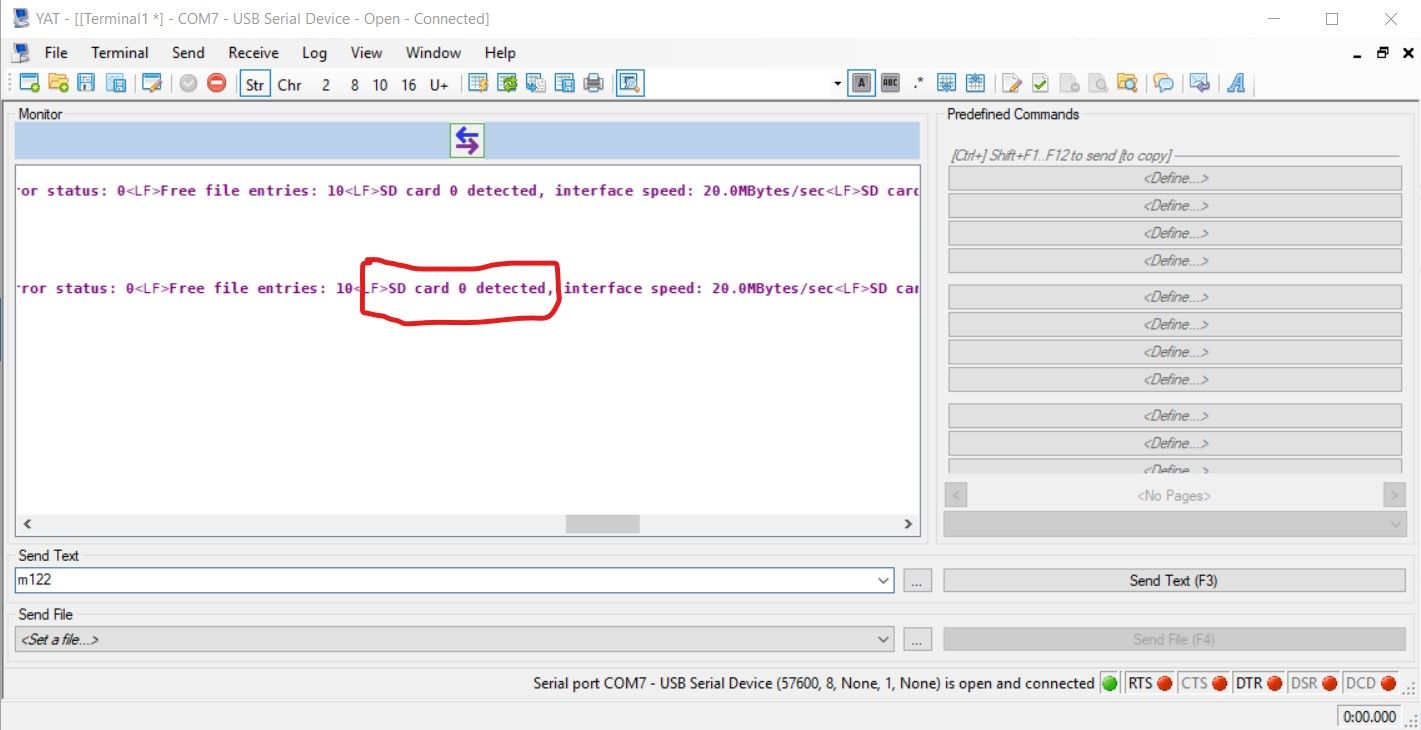
Task: Create a new terminal from toolbar
Action: (x=29, y=84)
